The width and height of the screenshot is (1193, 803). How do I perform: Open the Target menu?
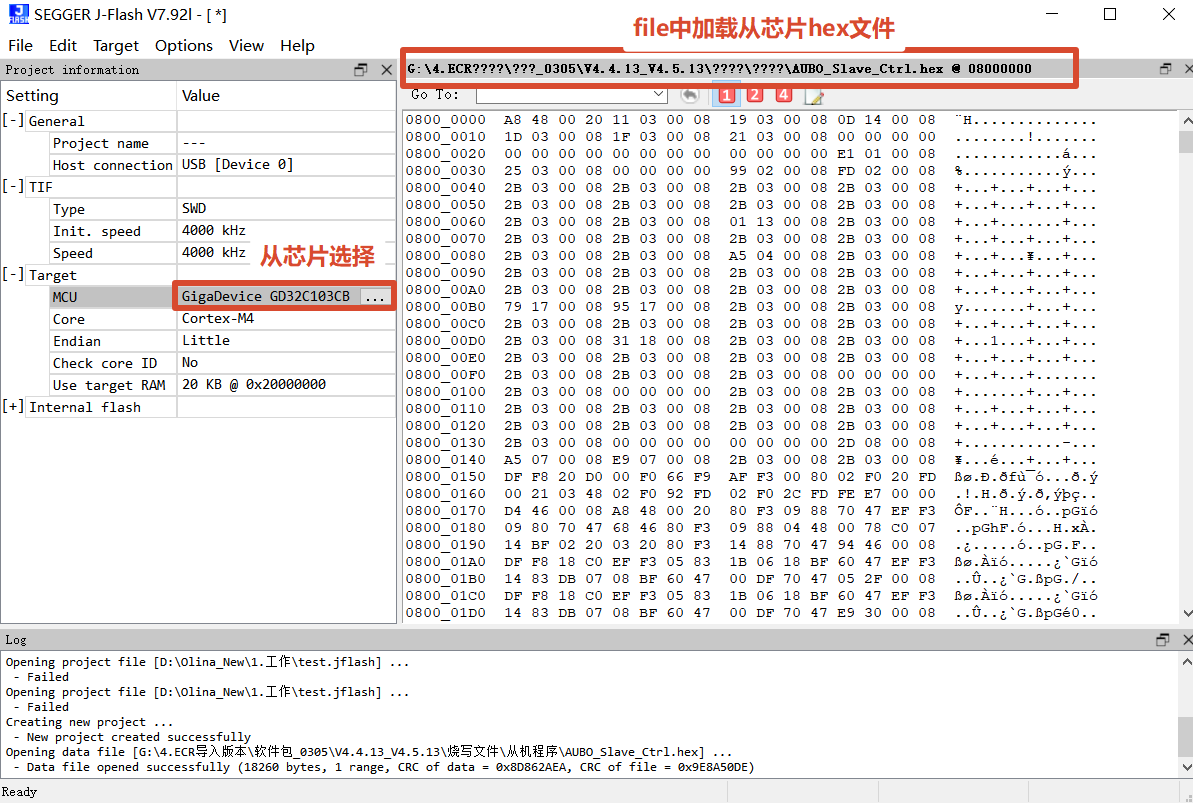[x=116, y=46]
